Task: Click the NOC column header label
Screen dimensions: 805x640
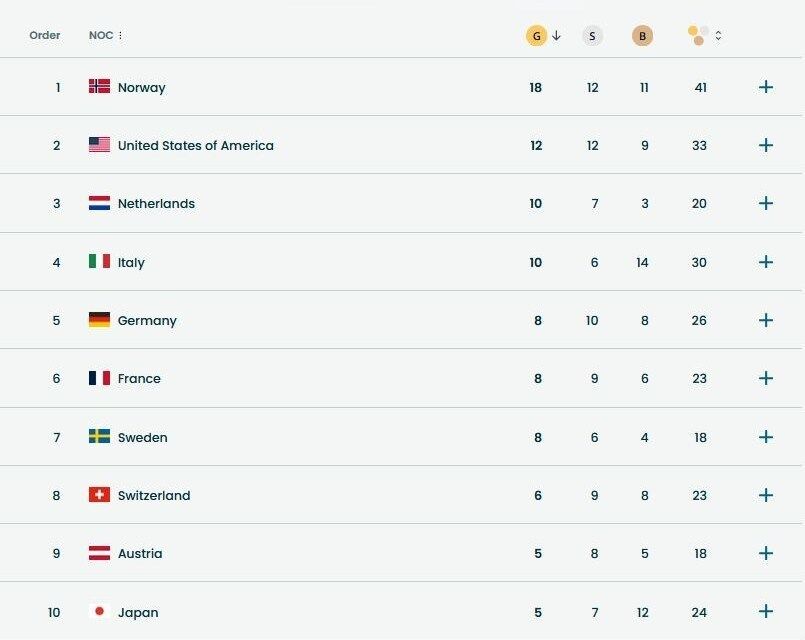Action: pyautogui.click(x=100, y=36)
